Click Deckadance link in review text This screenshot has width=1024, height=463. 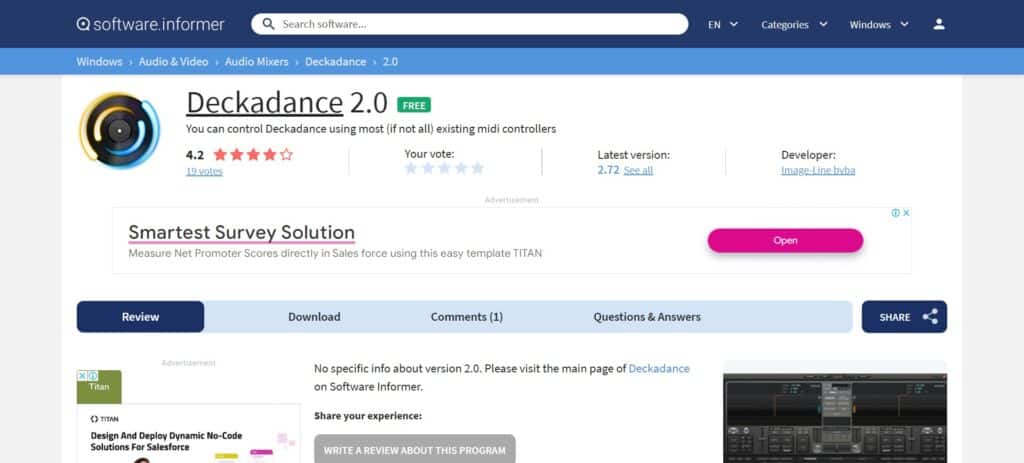coord(659,368)
